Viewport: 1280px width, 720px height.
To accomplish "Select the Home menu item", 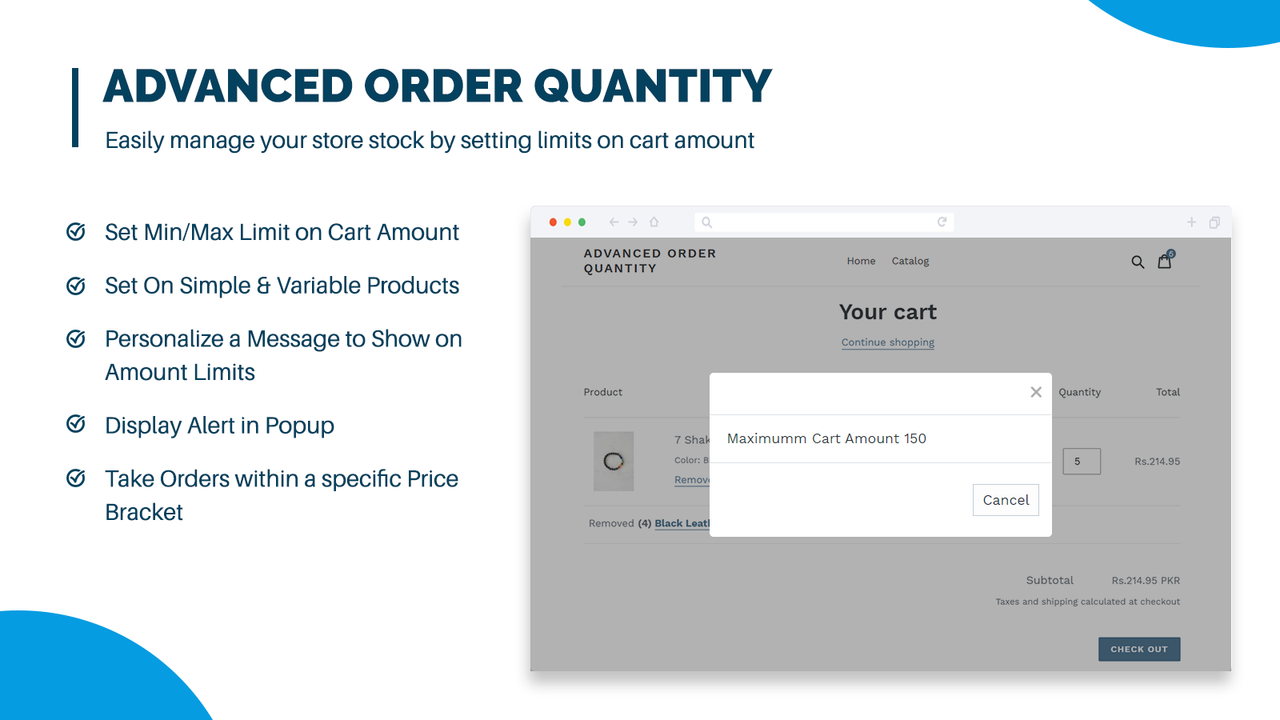I will [x=861, y=261].
